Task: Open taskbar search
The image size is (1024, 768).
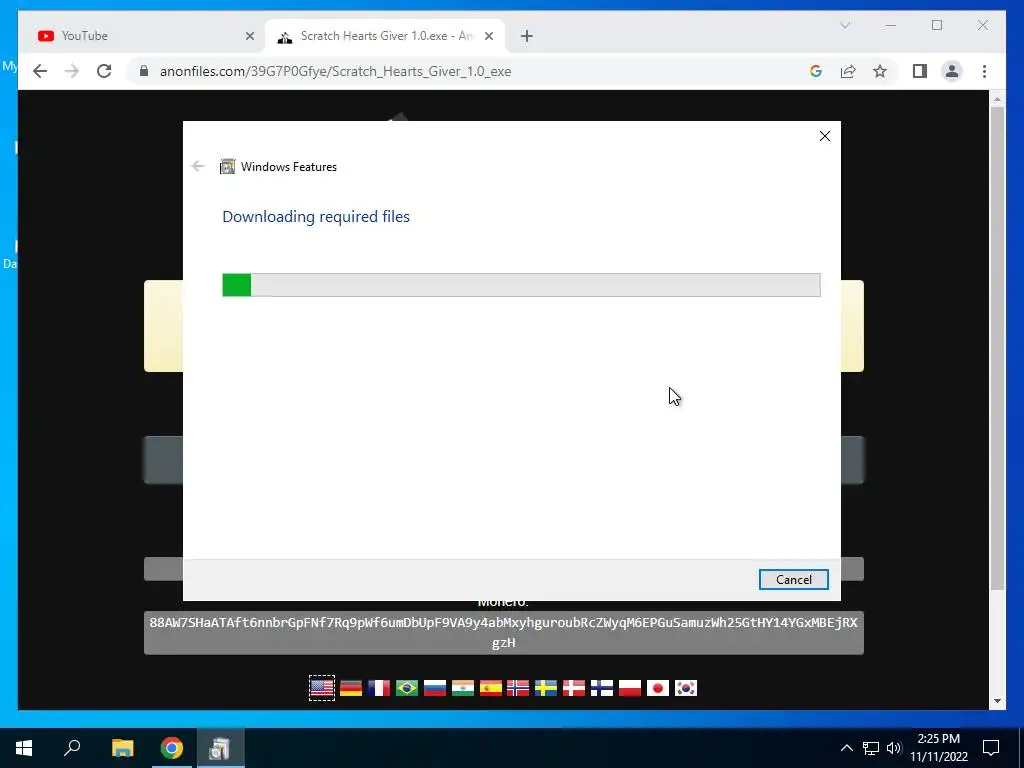Action: tap(72, 748)
